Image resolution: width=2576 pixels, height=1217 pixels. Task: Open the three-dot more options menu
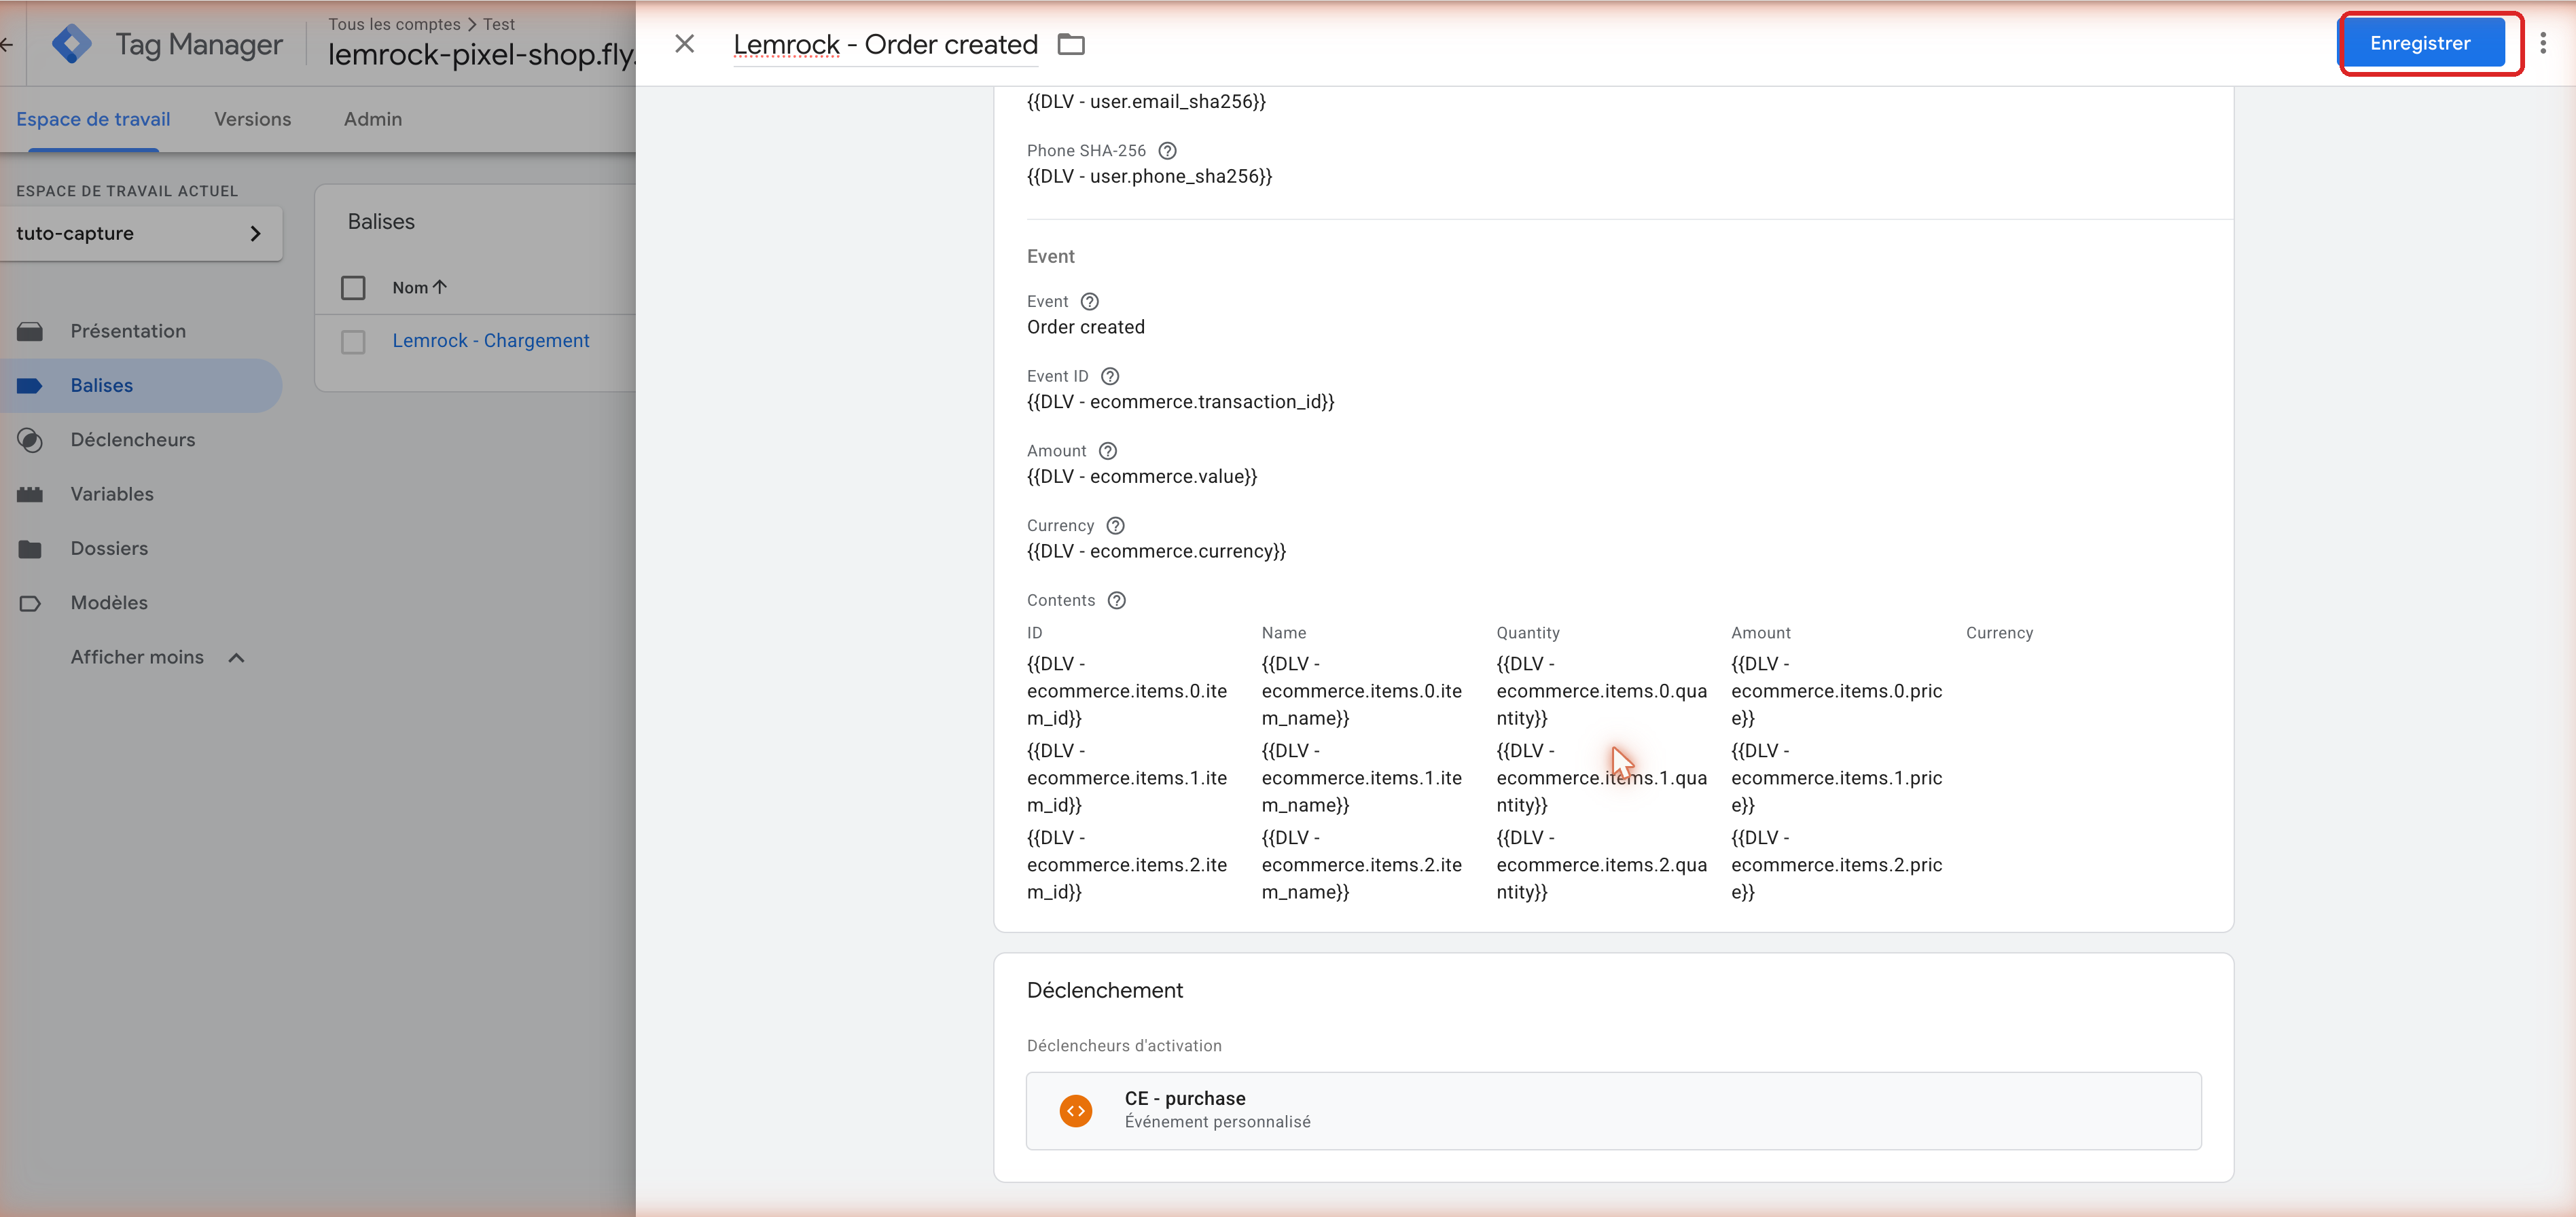click(2543, 43)
